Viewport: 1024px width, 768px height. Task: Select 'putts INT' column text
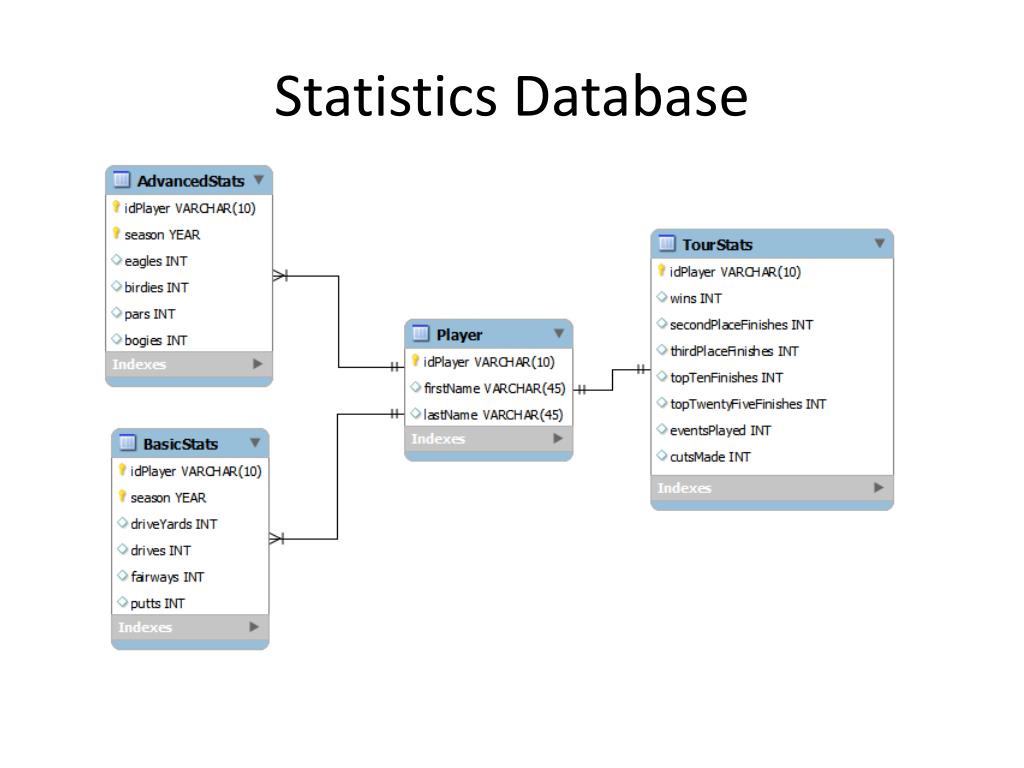pos(157,603)
